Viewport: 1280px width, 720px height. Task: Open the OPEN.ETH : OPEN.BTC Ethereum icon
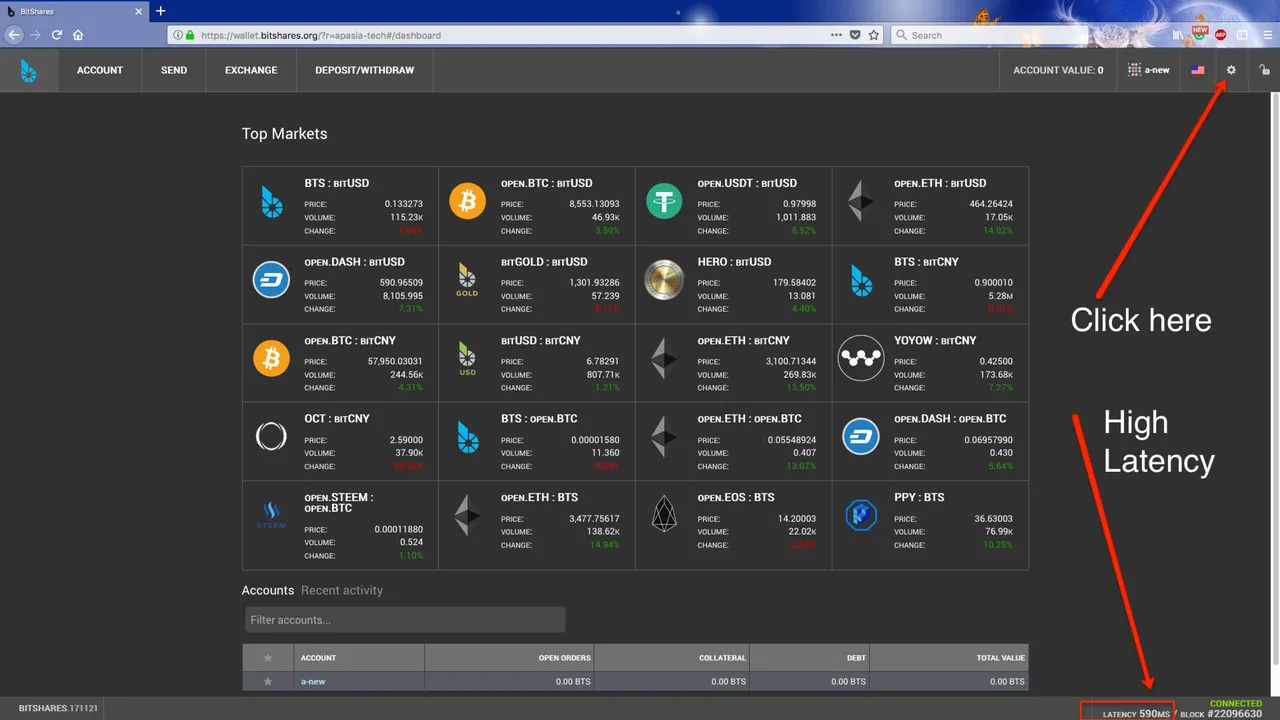point(664,437)
